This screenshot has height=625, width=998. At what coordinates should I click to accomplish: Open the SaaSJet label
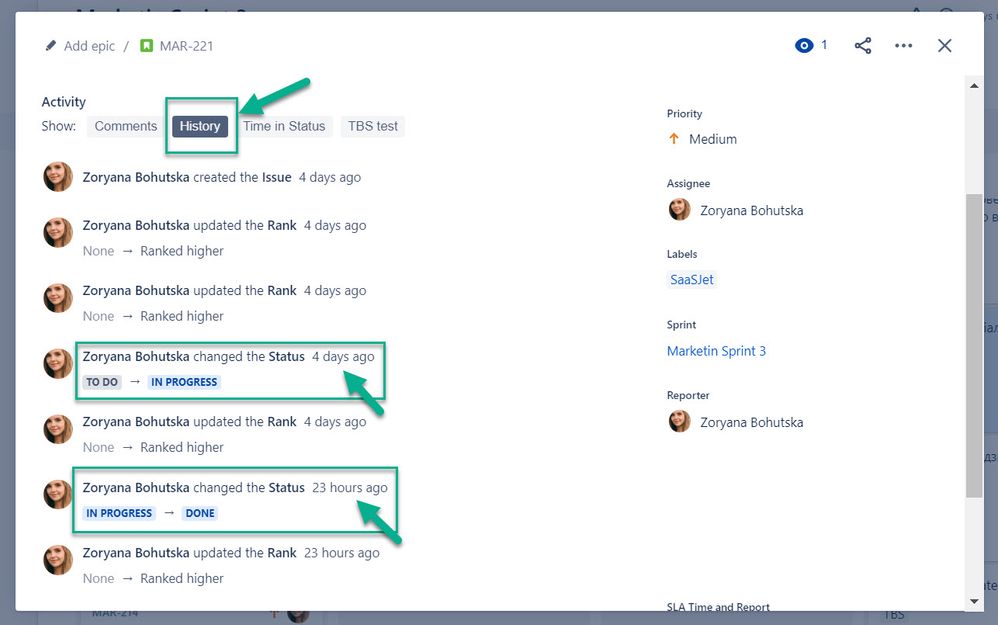692,279
